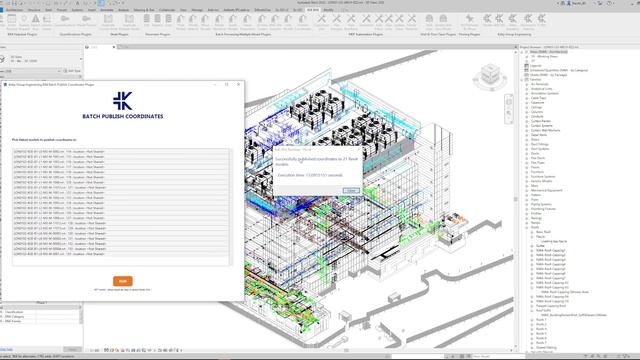Screen dimensions: 640x360
Task: Open the Modify ribbon tab
Action: [329, 10]
